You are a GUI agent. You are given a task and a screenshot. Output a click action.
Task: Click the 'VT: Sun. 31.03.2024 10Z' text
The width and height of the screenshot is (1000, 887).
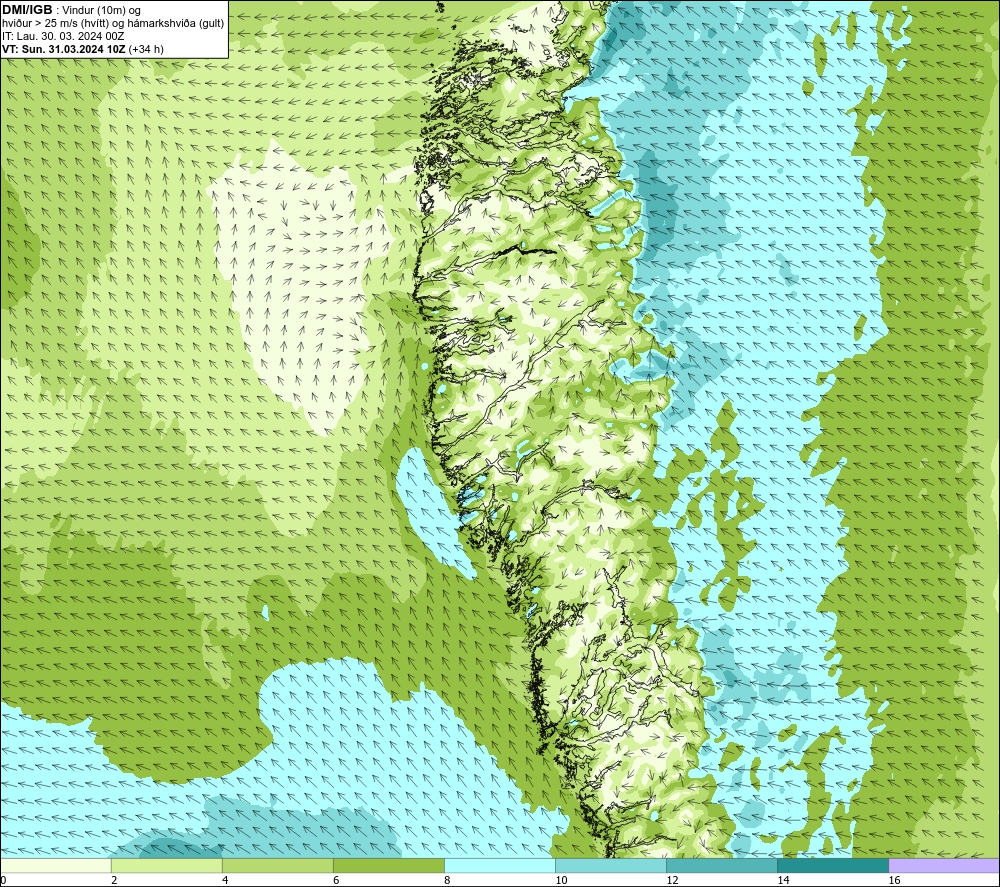pyautogui.click(x=64, y=49)
